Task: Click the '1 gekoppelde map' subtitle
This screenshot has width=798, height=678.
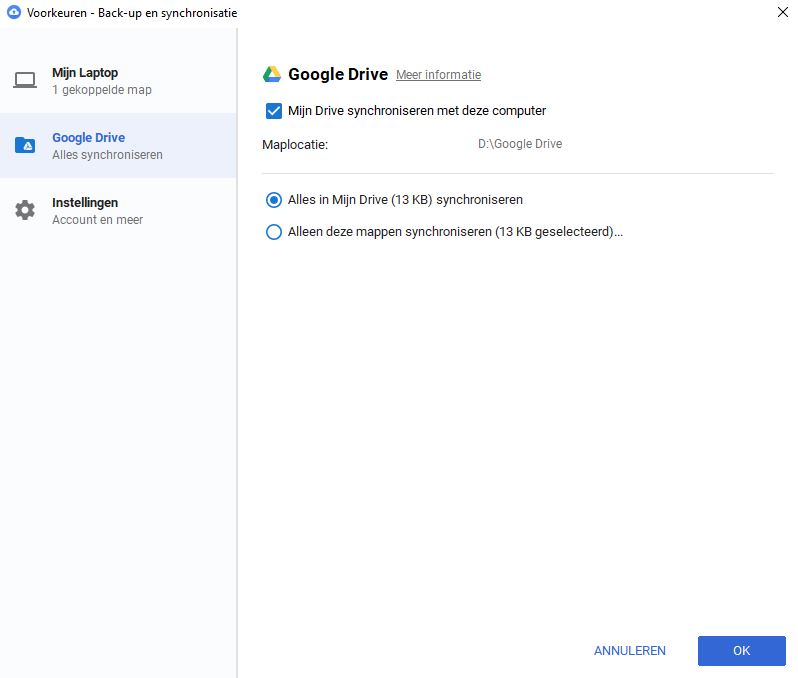Action: [102, 90]
